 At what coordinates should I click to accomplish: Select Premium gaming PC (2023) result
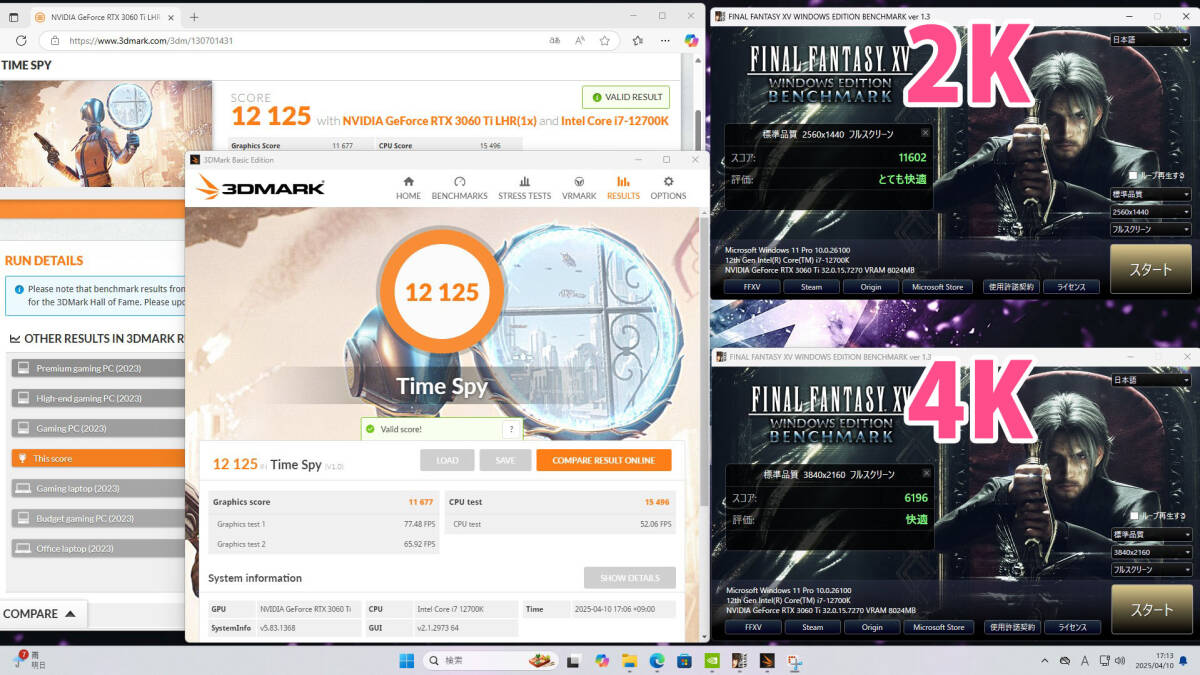(98, 368)
